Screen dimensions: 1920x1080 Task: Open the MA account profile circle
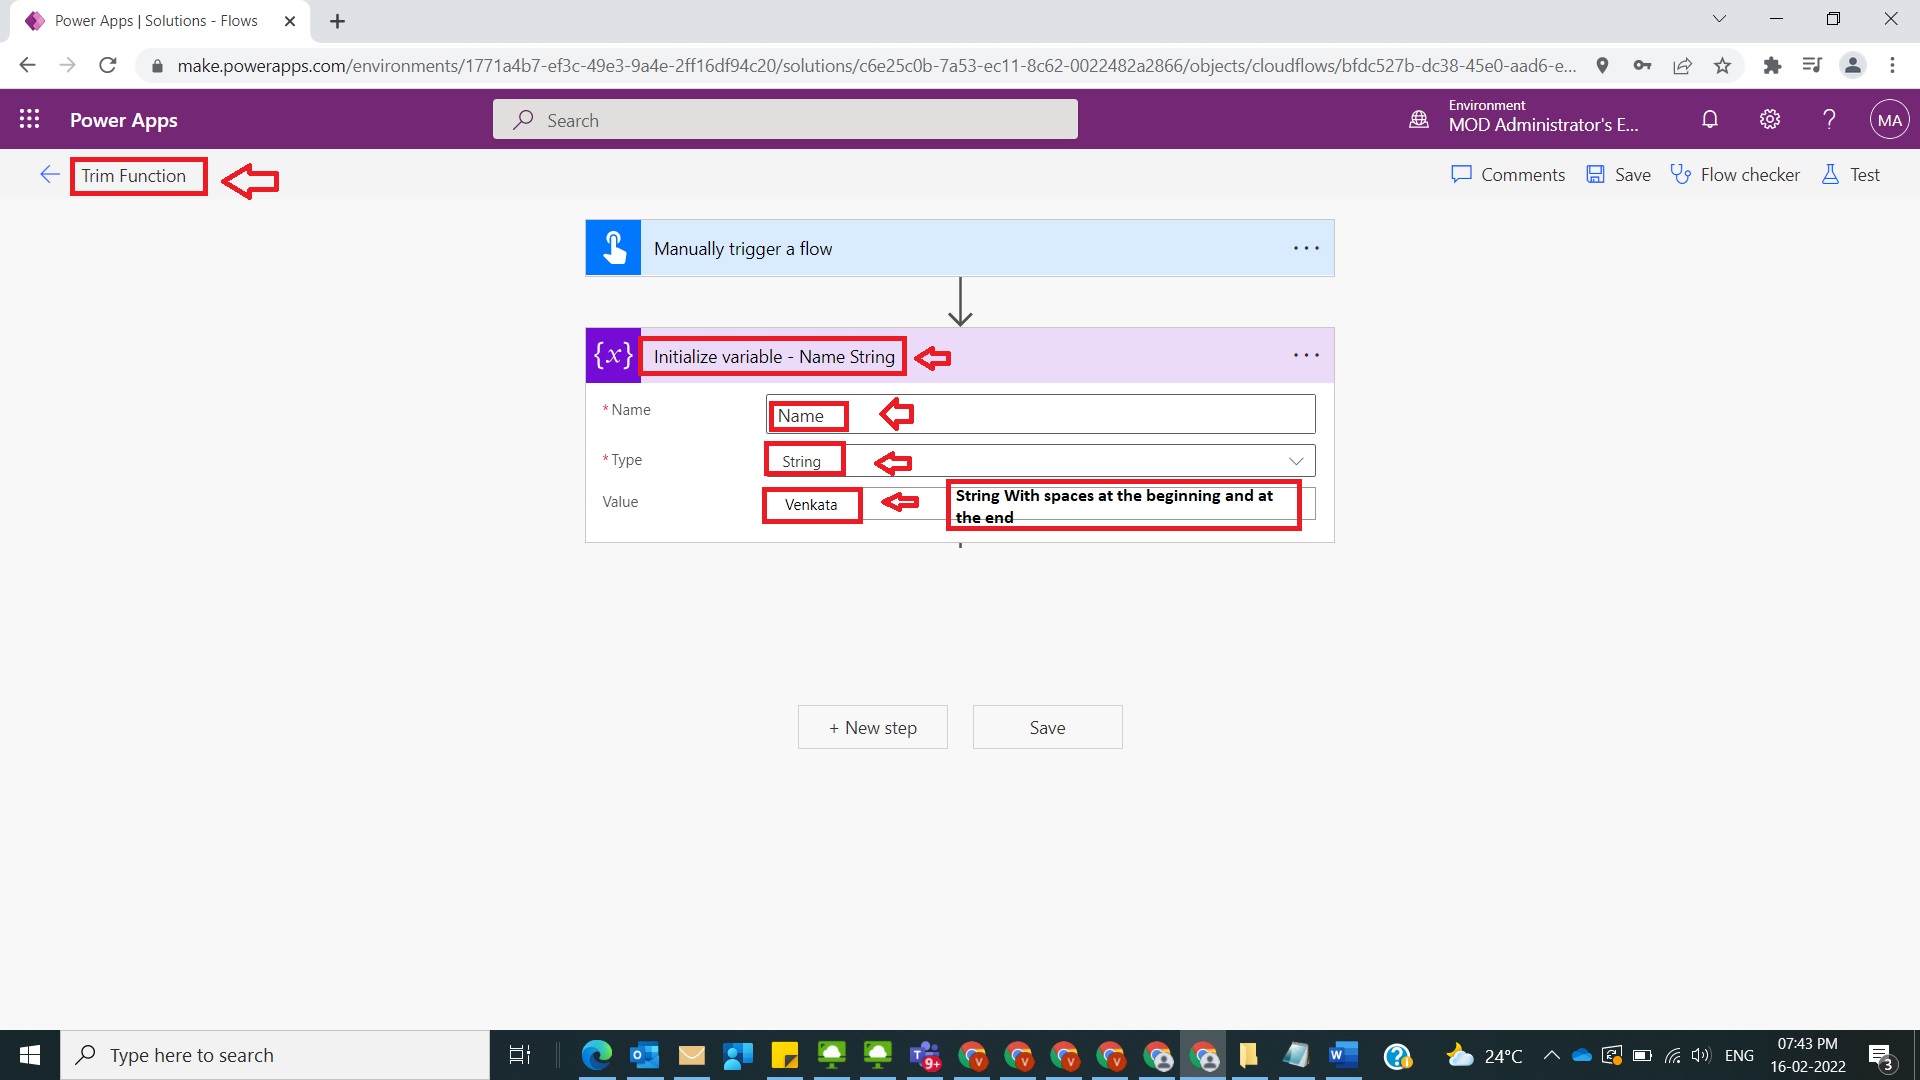1889,119
